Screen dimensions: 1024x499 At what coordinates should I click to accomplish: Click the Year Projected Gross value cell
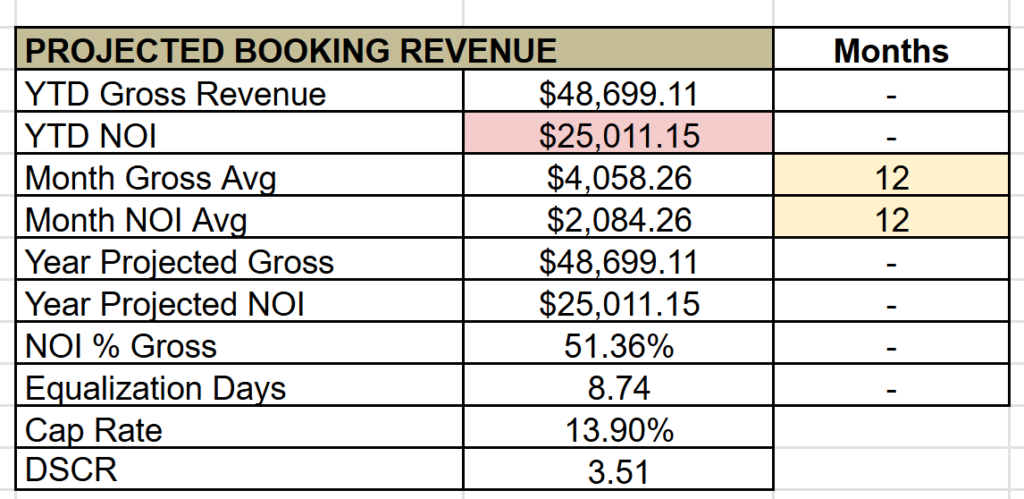(618, 262)
